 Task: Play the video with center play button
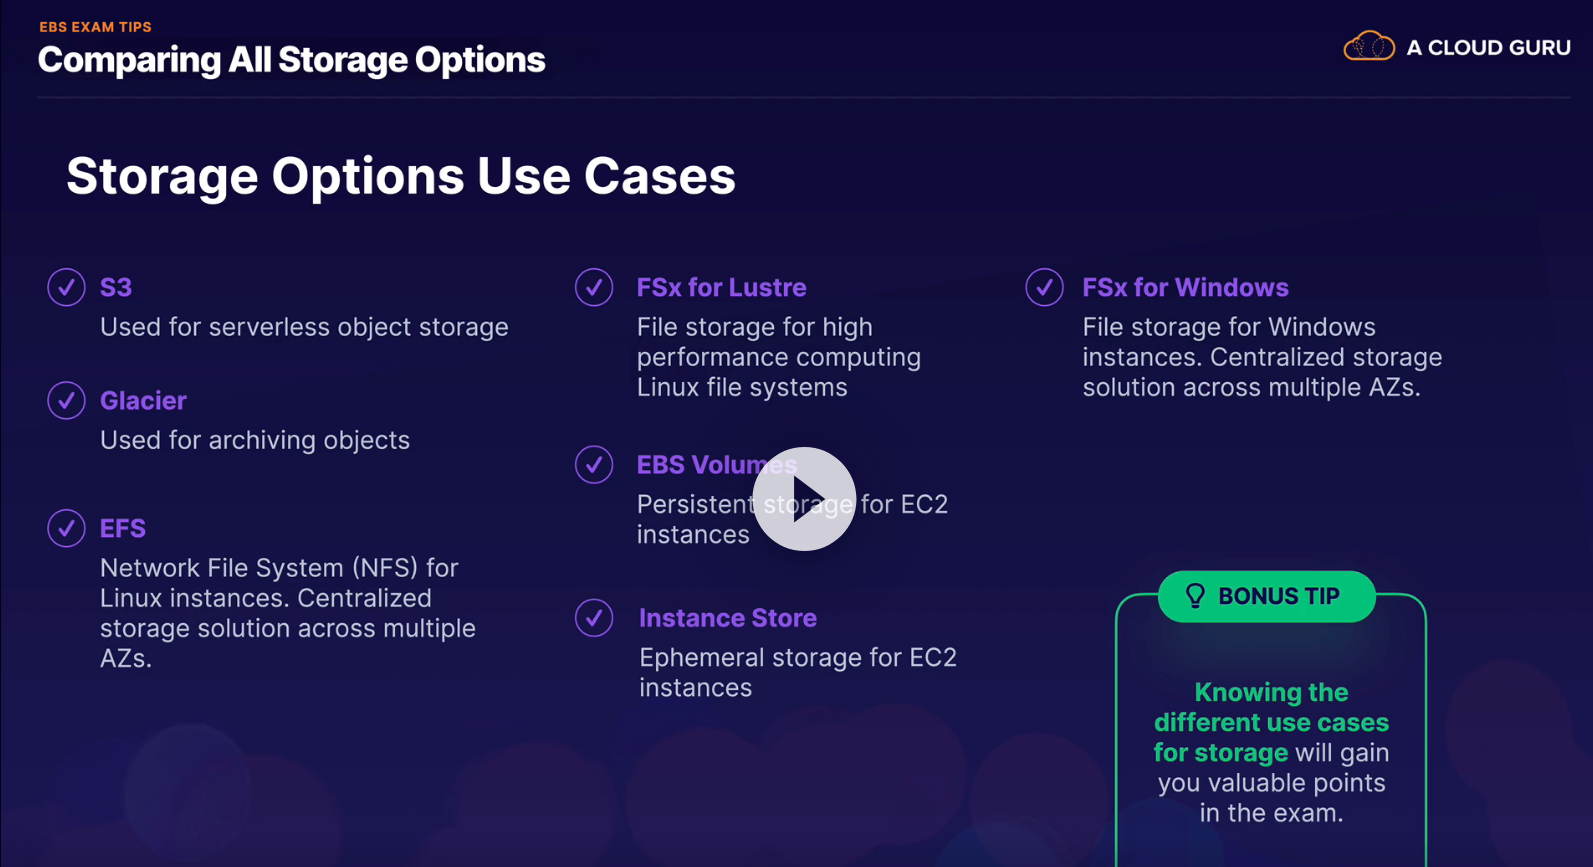click(x=804, y=499)
